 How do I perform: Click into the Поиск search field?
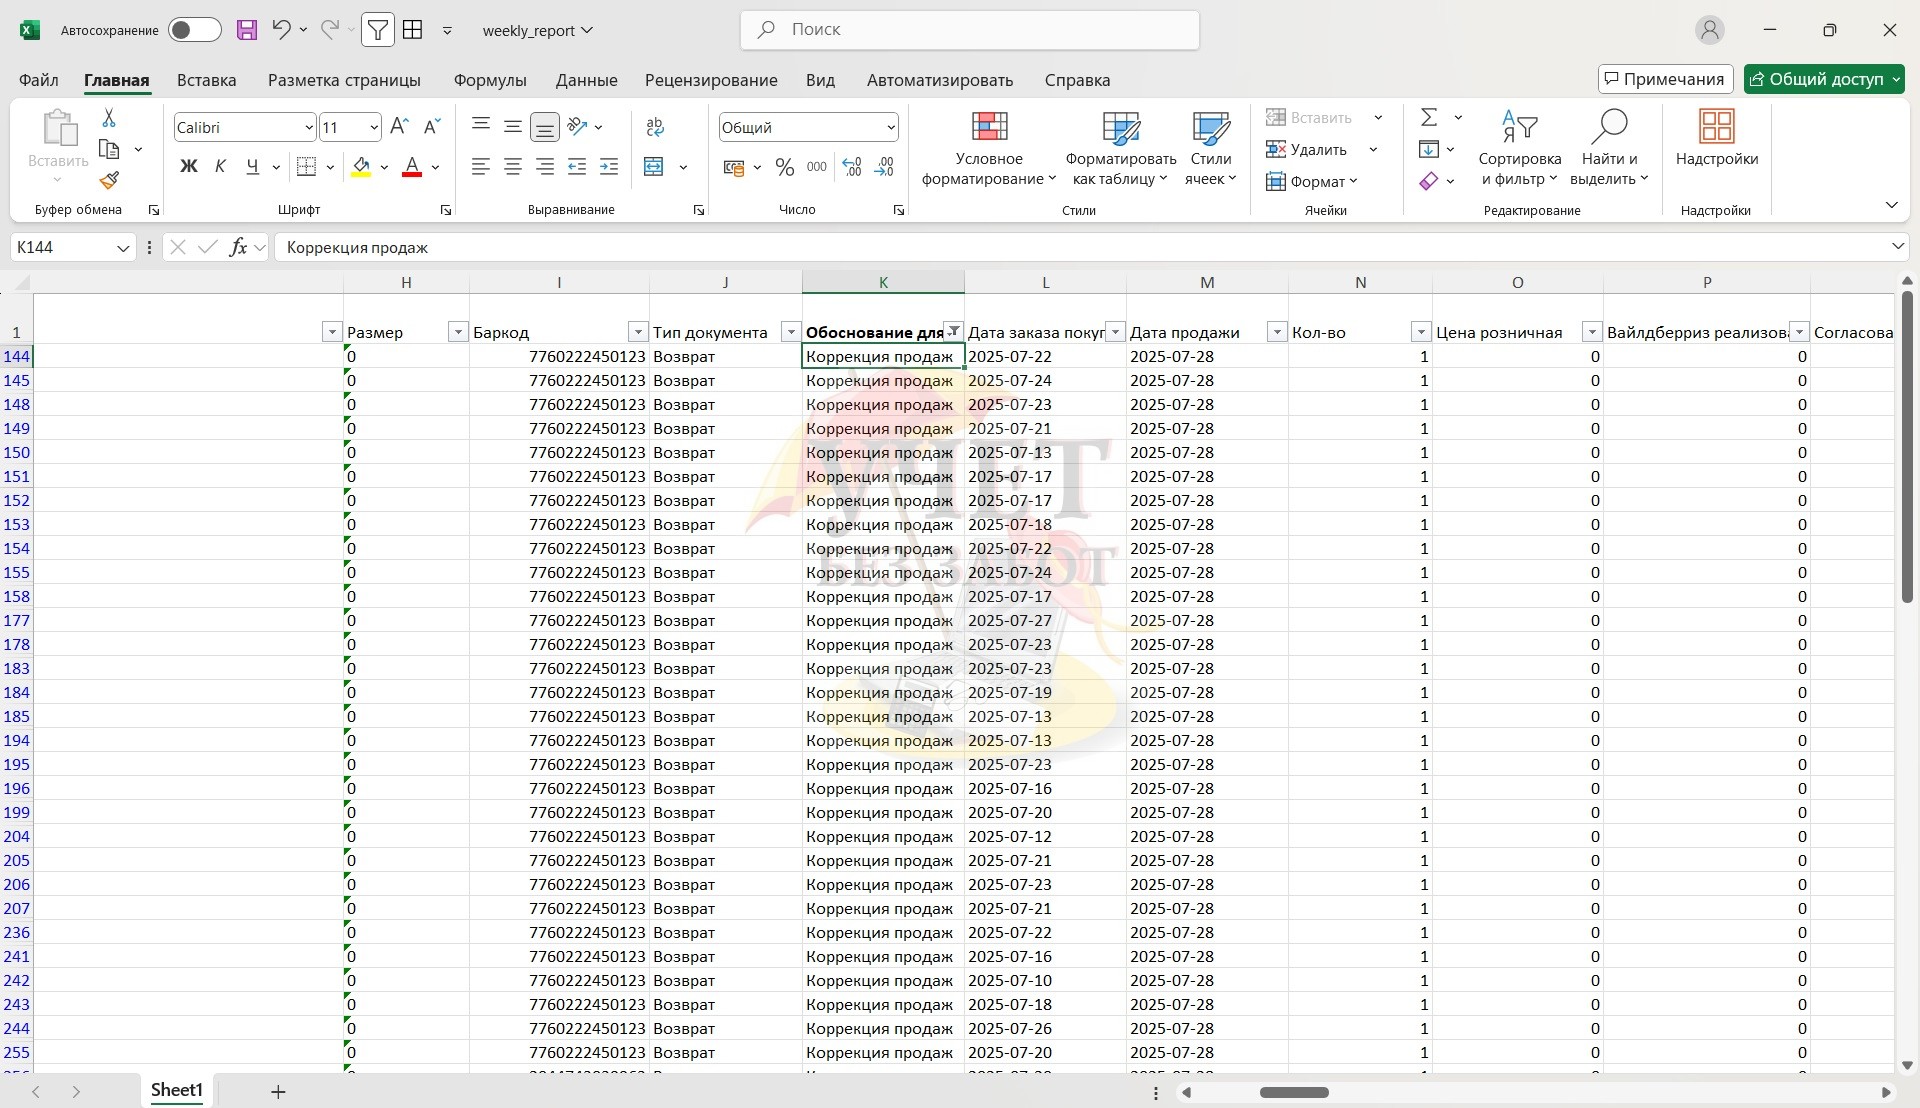pyautogui.click(x=970, y=30)
